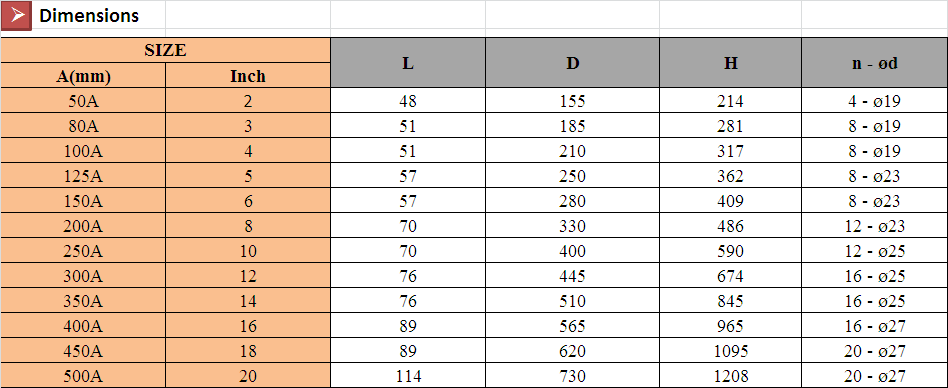Select the n - ød column header
The image size is (948, 388).
[x=874, y=63]
